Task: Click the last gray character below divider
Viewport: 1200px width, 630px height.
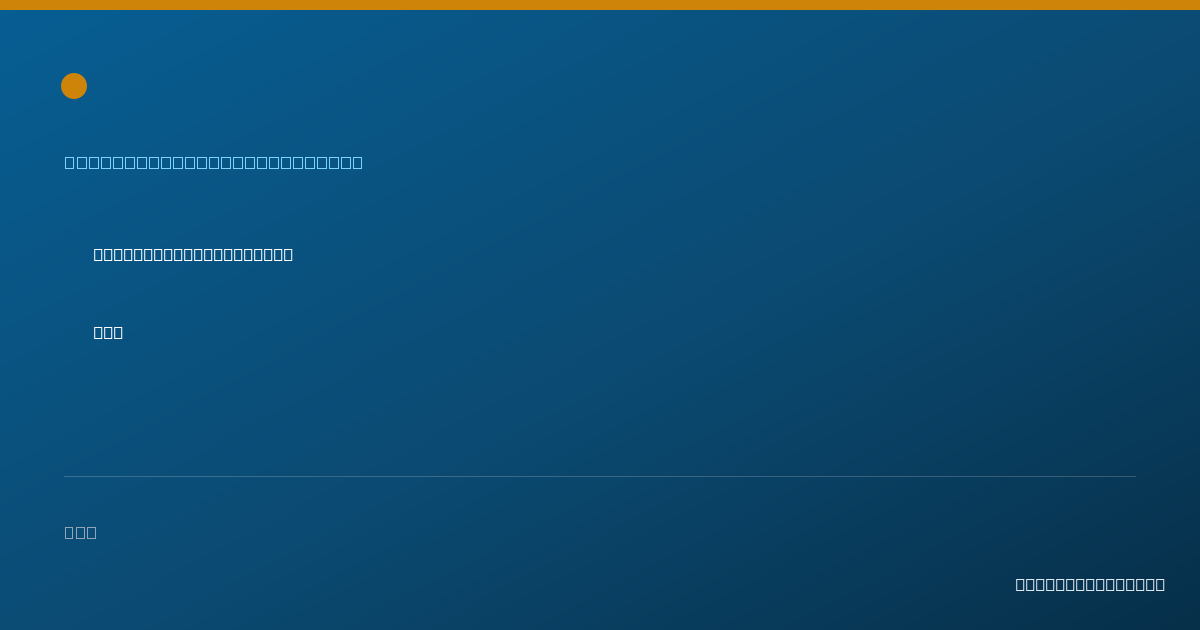Action: point(92,532)
